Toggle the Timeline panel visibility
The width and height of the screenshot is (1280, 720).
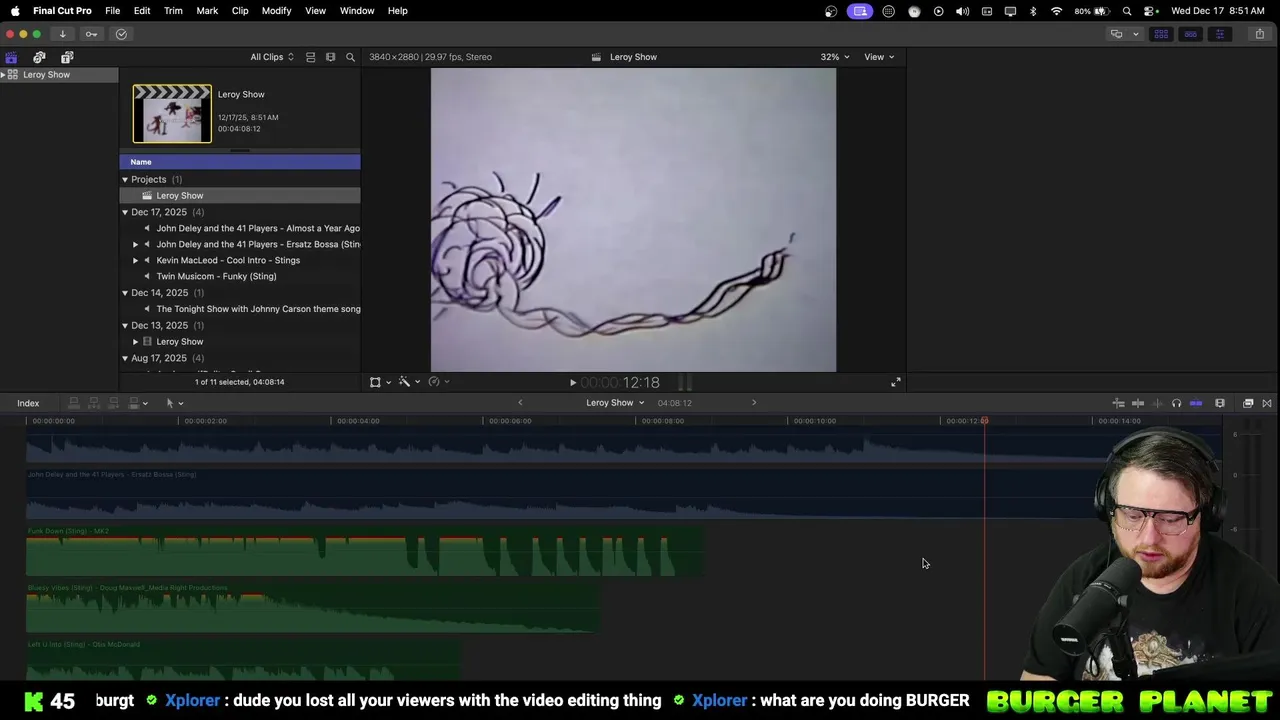coord(1190,34)
